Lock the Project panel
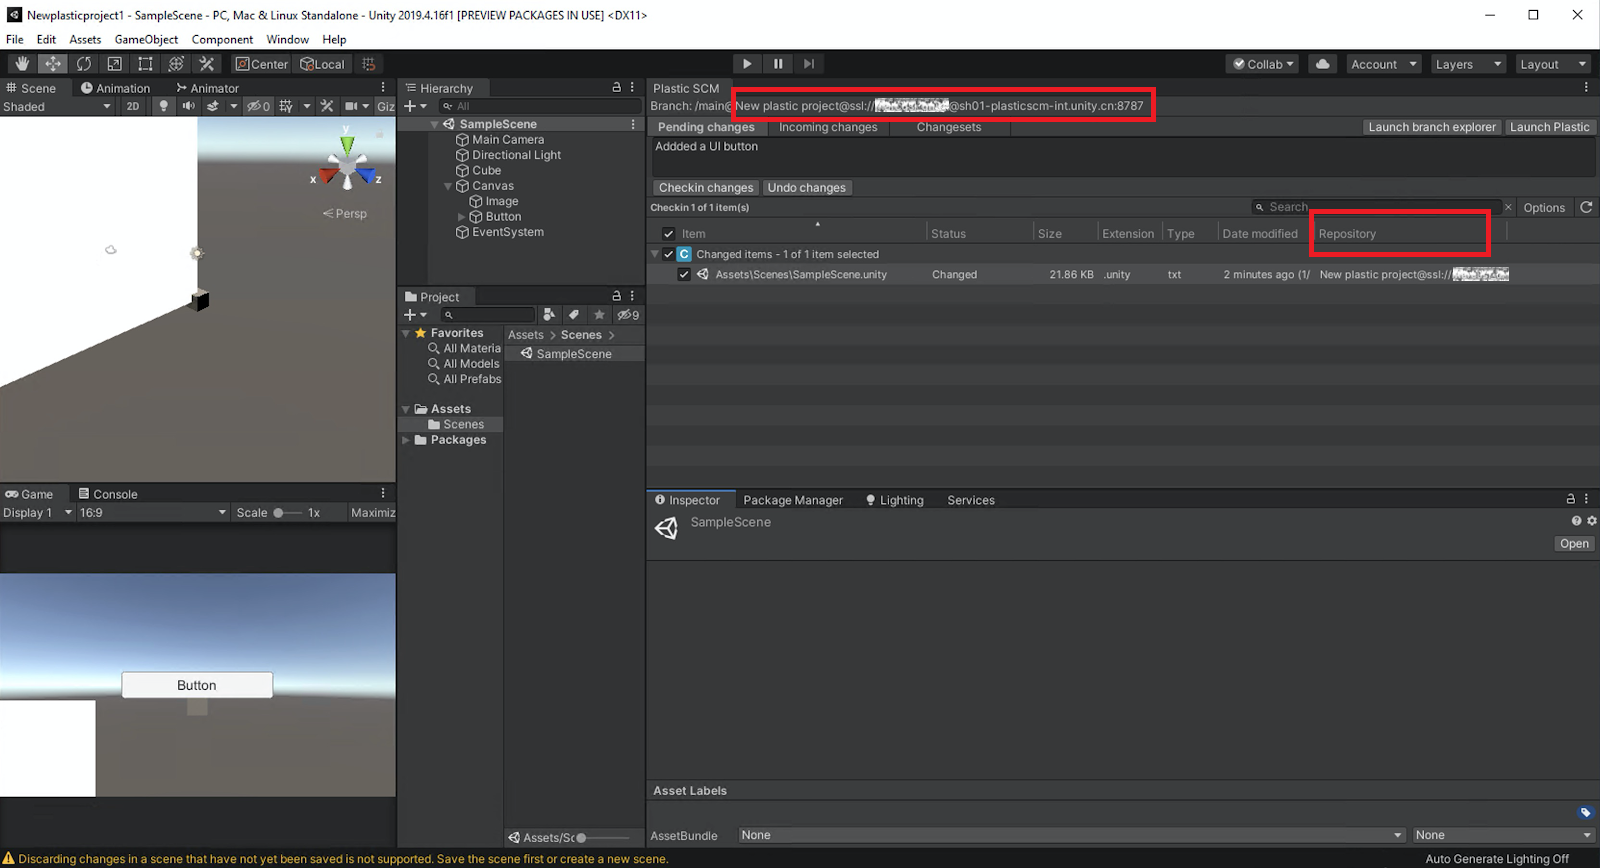The width and height of the screenshot is (1600, 868). pos(616,296)
